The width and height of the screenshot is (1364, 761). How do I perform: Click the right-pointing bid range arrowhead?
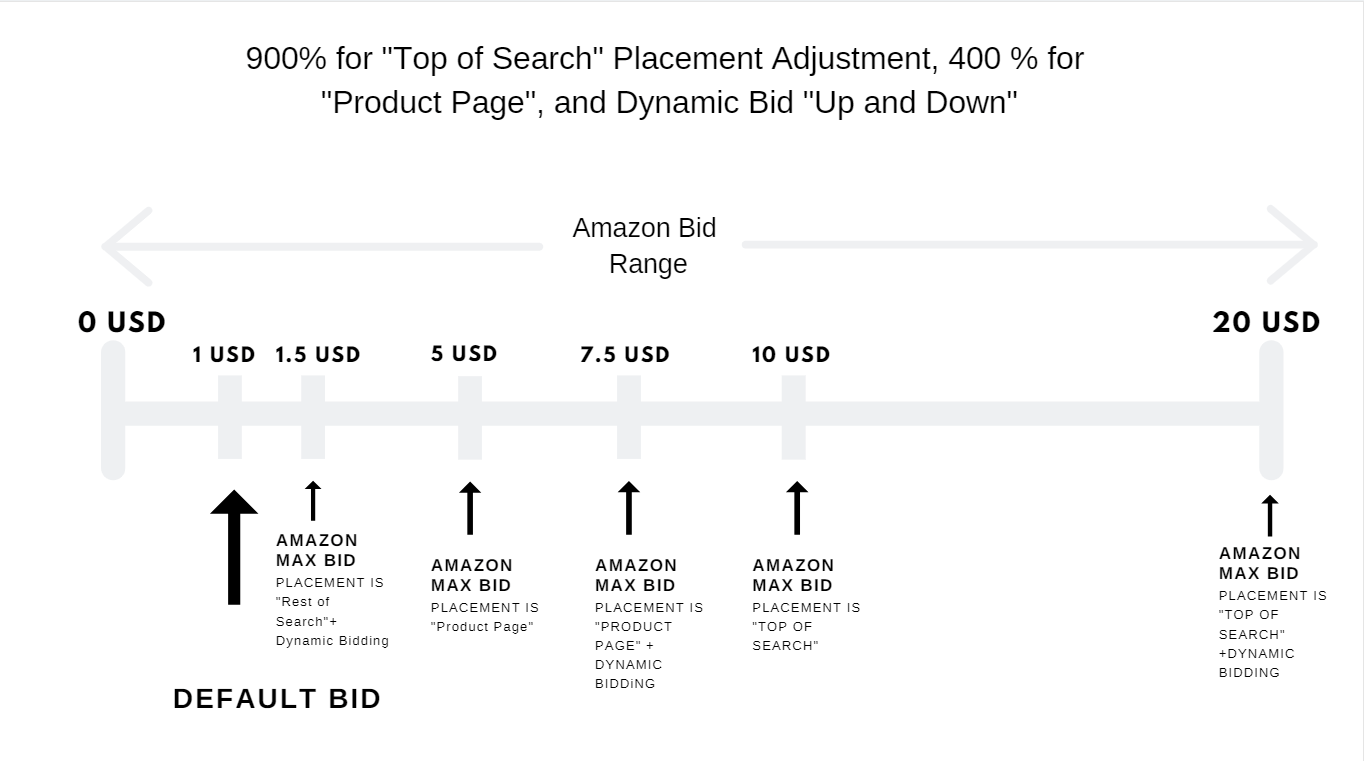coord(1293,245)
